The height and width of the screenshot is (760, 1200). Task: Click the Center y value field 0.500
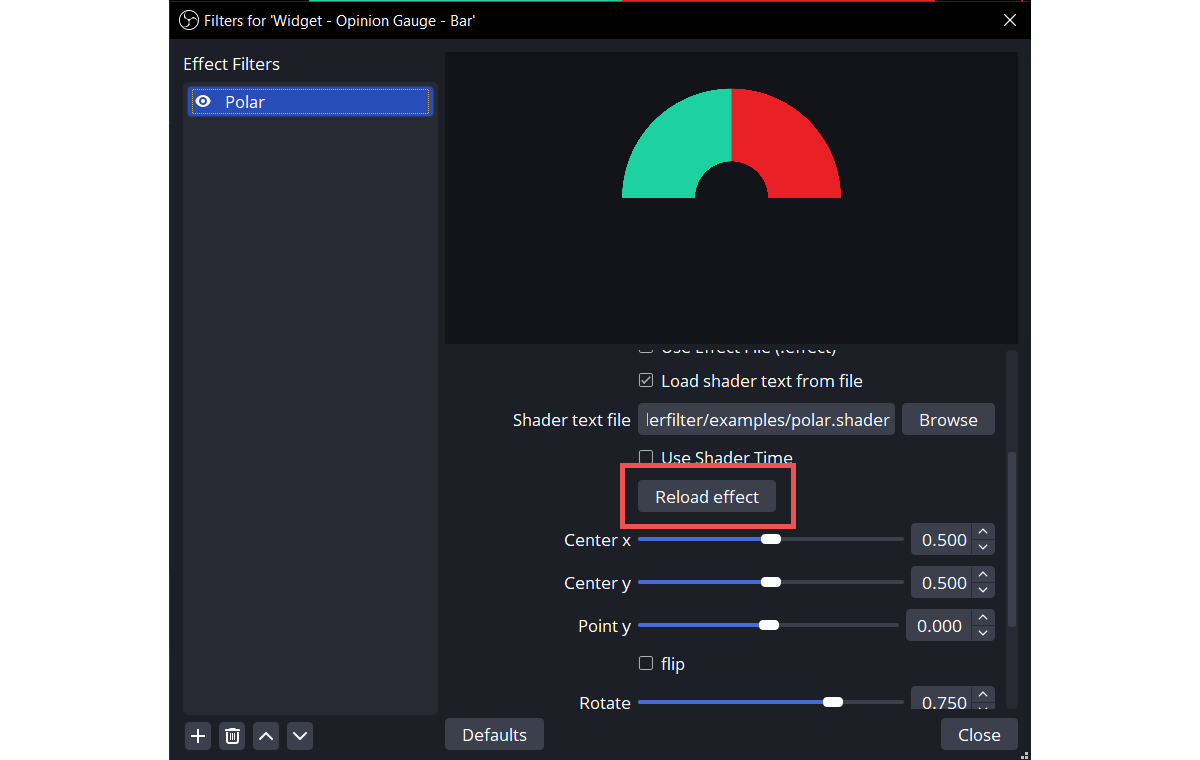click(x=941, y=583)
